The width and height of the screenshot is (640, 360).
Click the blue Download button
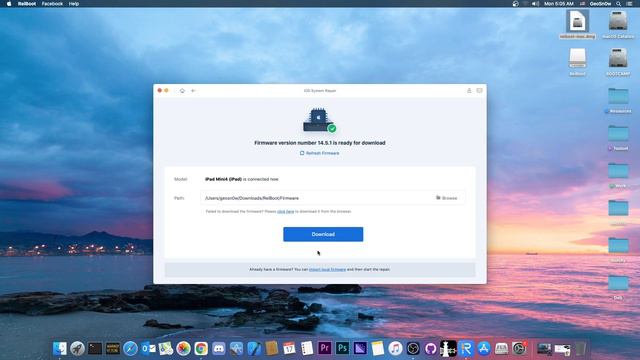tap(323, 234)
